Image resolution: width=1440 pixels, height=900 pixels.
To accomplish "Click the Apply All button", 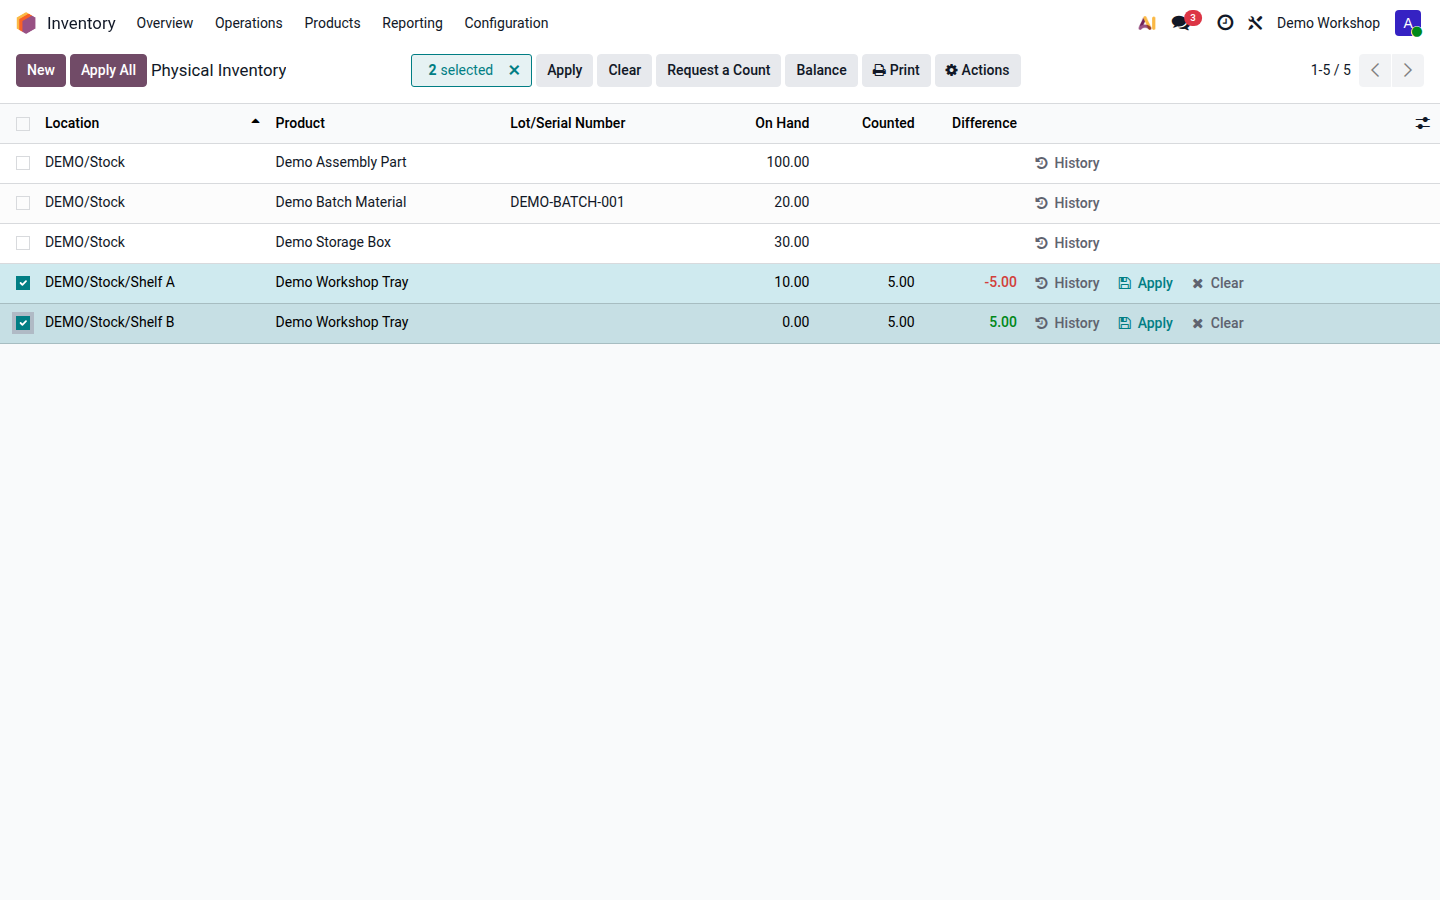I will click(x=108, y=70).
